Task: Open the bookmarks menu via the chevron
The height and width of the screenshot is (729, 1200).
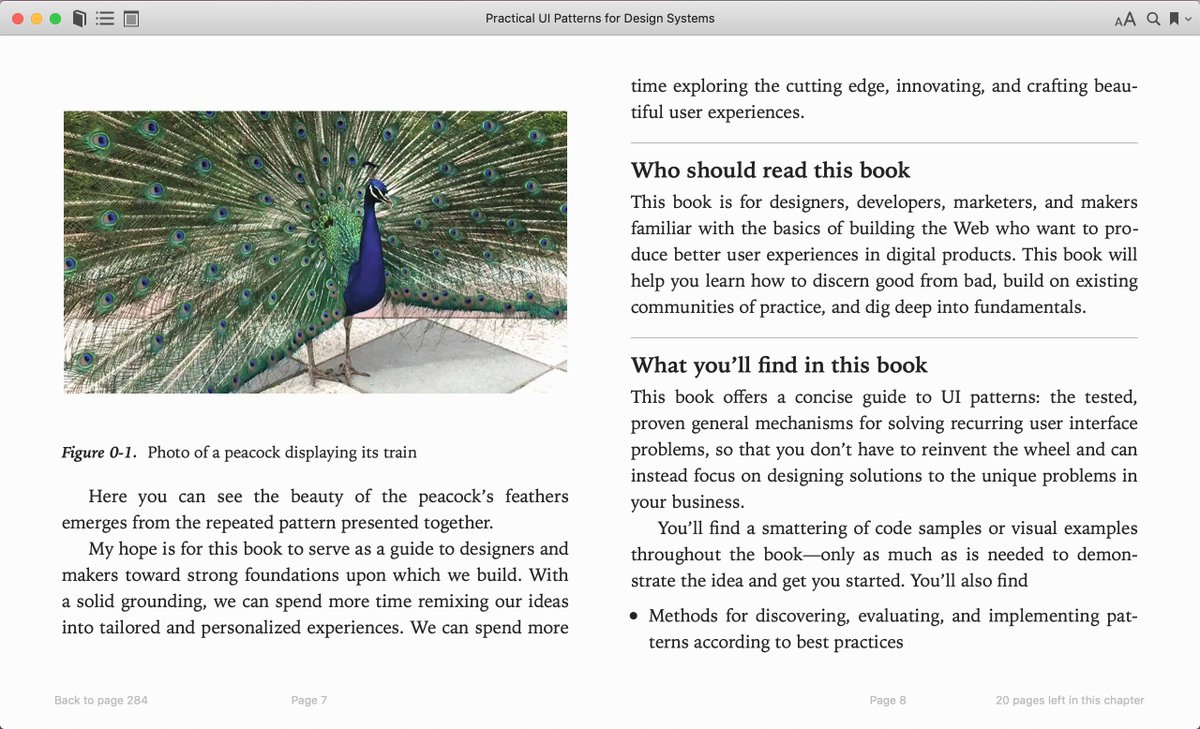Action: tap(1186, 19)
